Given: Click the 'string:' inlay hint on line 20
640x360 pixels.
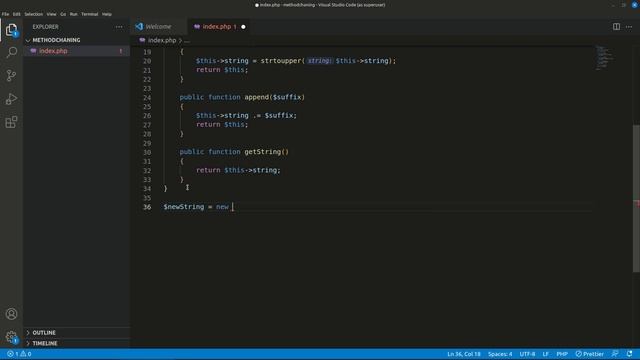Looking at the screenshot, I should click(319, 61).
